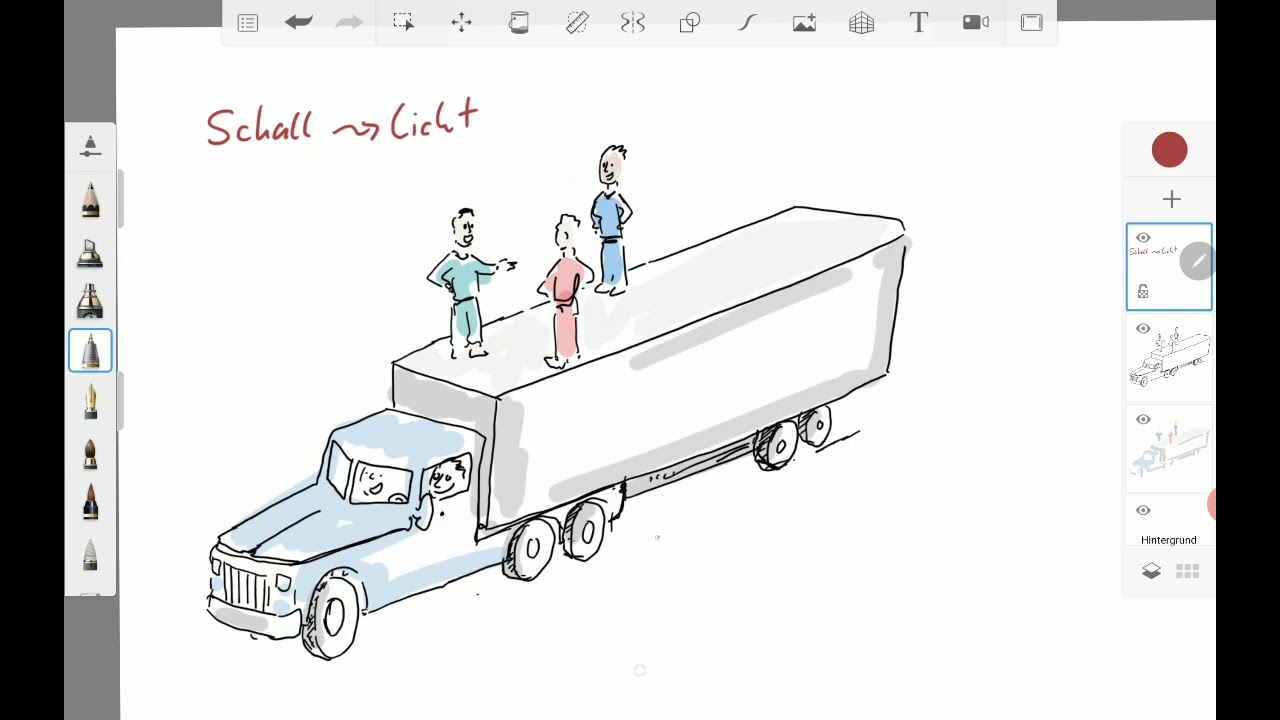Select the truck outline layer thumbnail
Screen dimensions: 1280x720
click(x=1169, y=358)
